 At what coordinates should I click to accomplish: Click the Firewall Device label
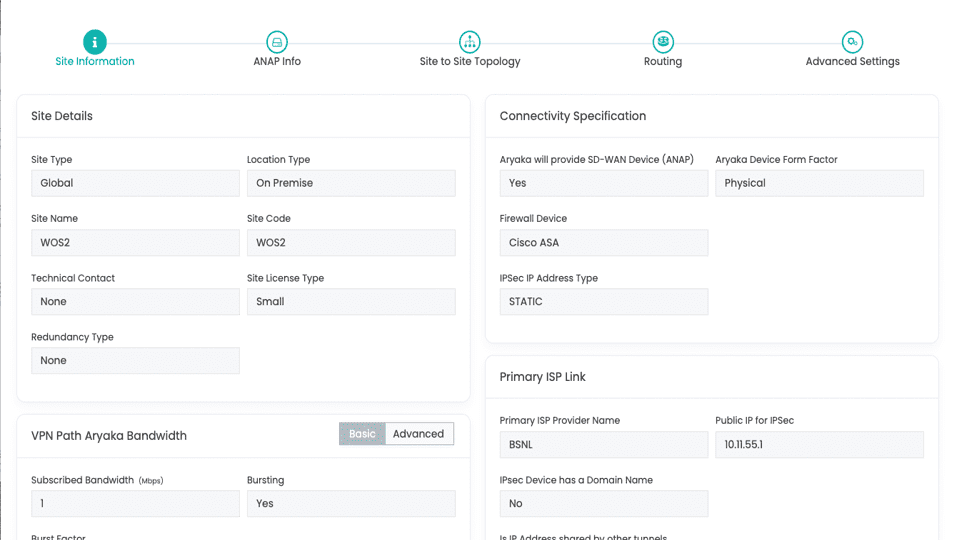tap(533, 218)
